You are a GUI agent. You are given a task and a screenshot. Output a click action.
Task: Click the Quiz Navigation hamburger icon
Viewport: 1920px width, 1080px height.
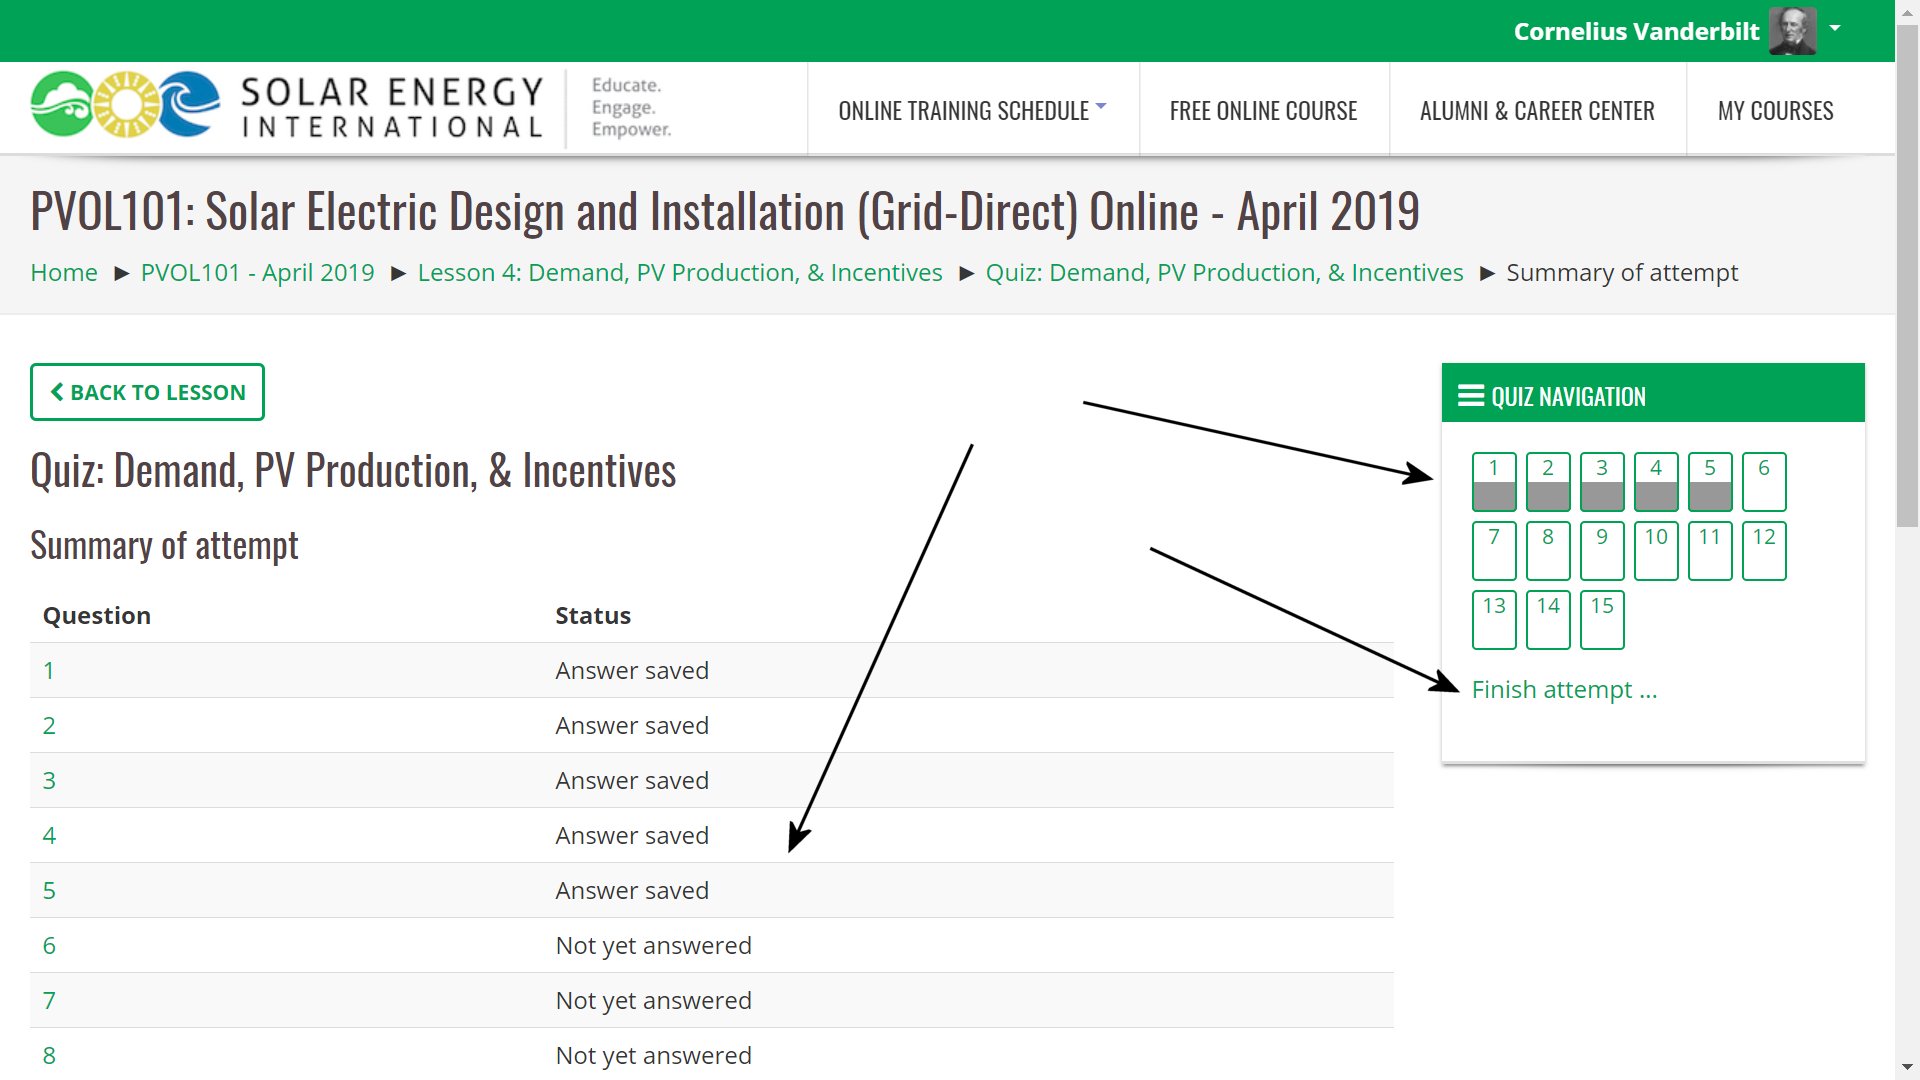coord(1470,396)
